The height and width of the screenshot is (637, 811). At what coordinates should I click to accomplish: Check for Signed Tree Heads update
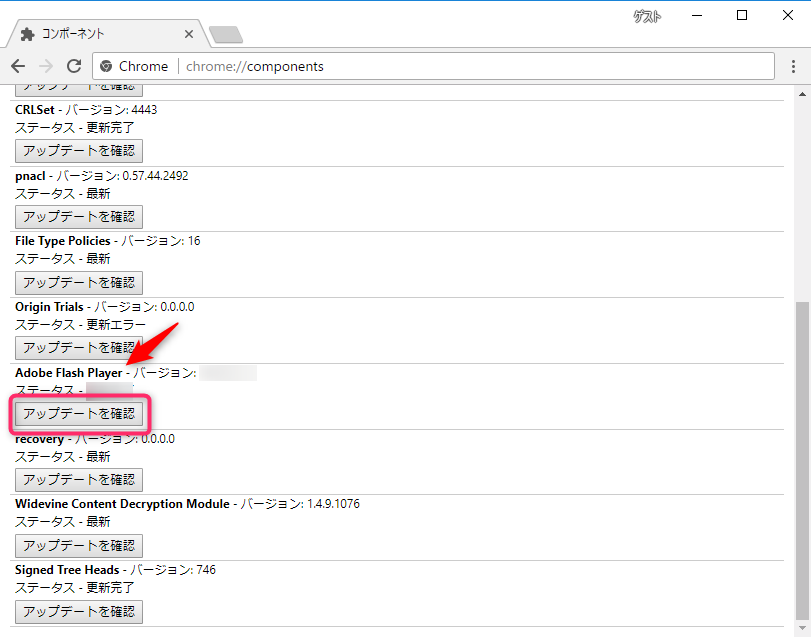coord(79,611)
